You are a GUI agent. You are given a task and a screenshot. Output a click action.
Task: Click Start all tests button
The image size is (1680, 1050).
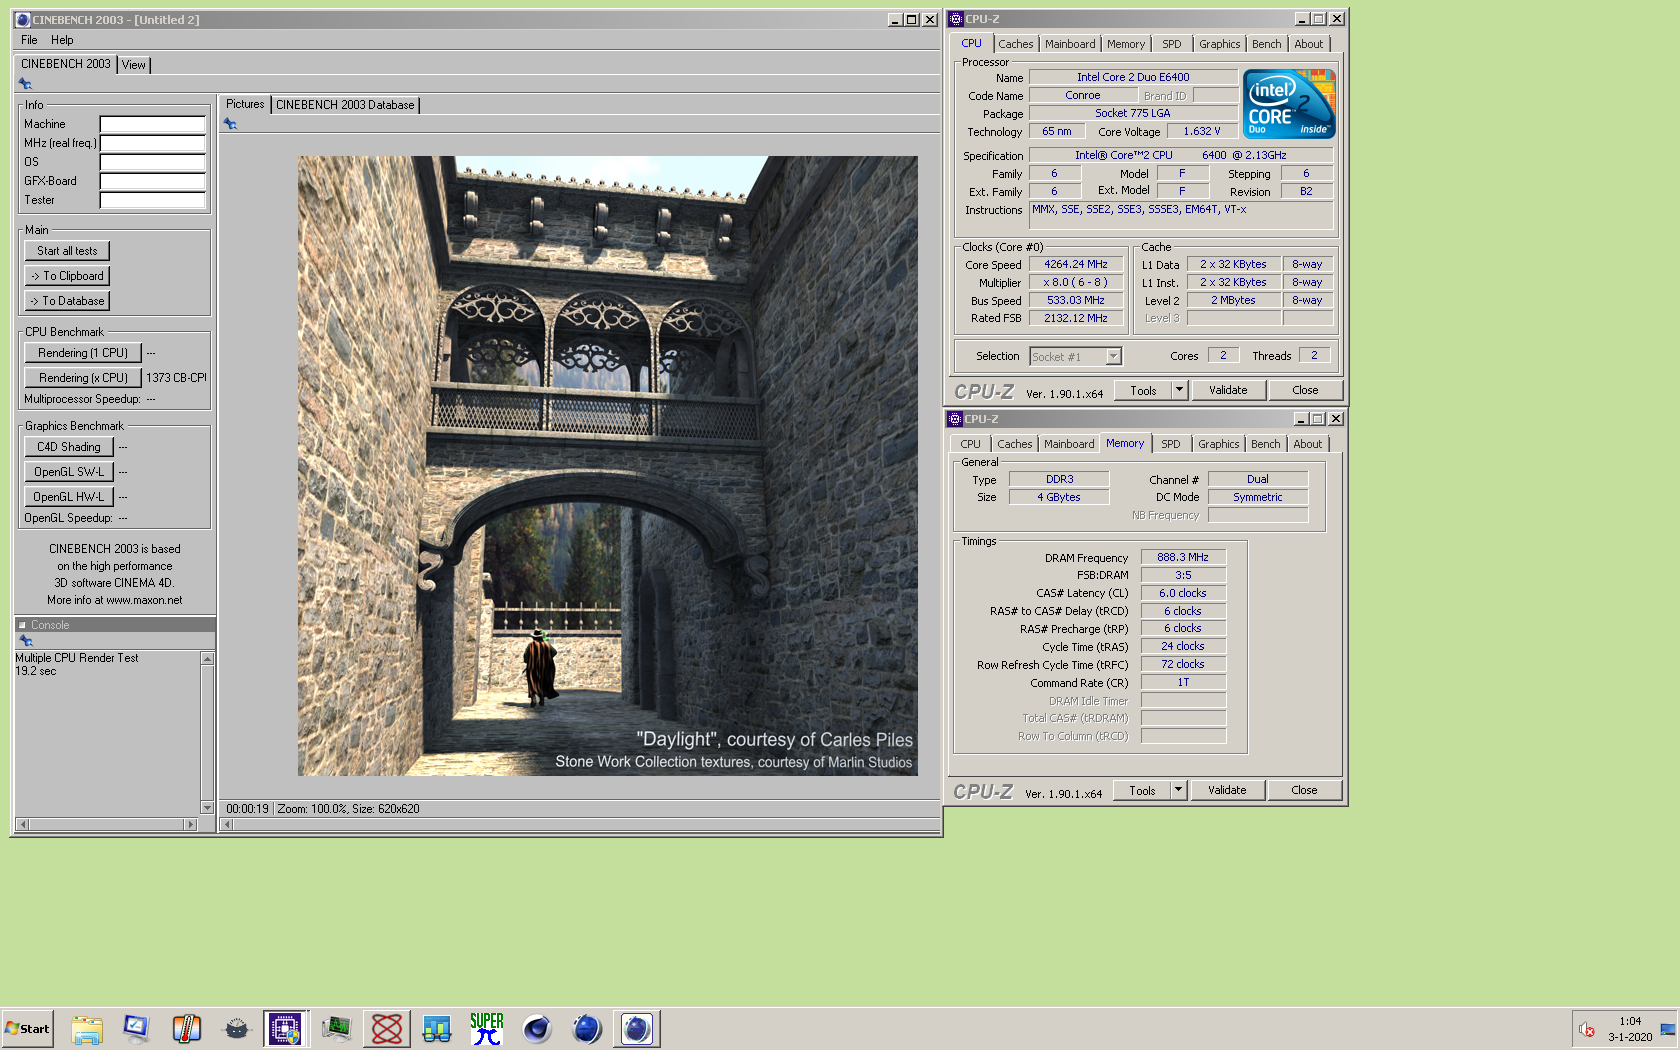pos(67,251)
